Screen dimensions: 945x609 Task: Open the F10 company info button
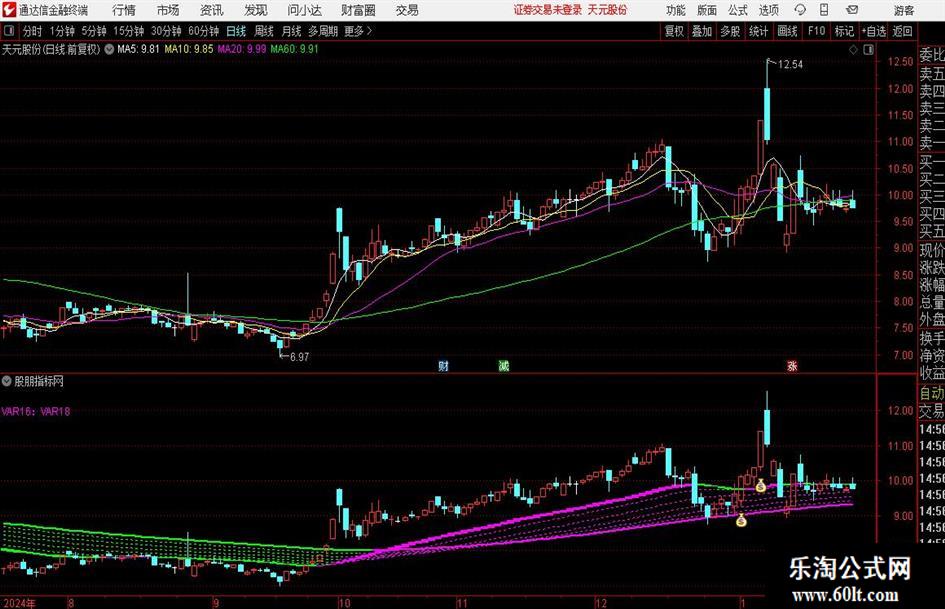817,31
